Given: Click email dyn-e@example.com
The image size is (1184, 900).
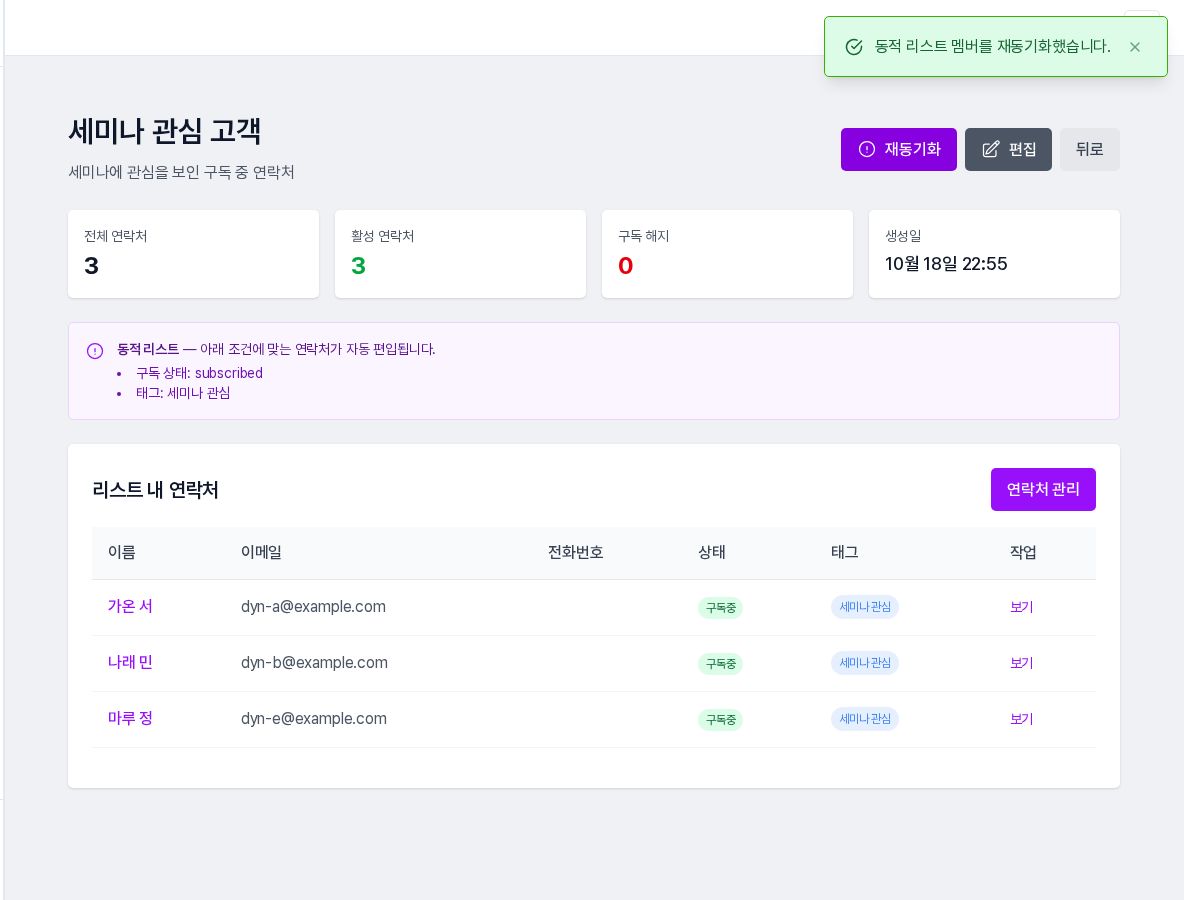Looking at the screenshot, I should 313,719.
